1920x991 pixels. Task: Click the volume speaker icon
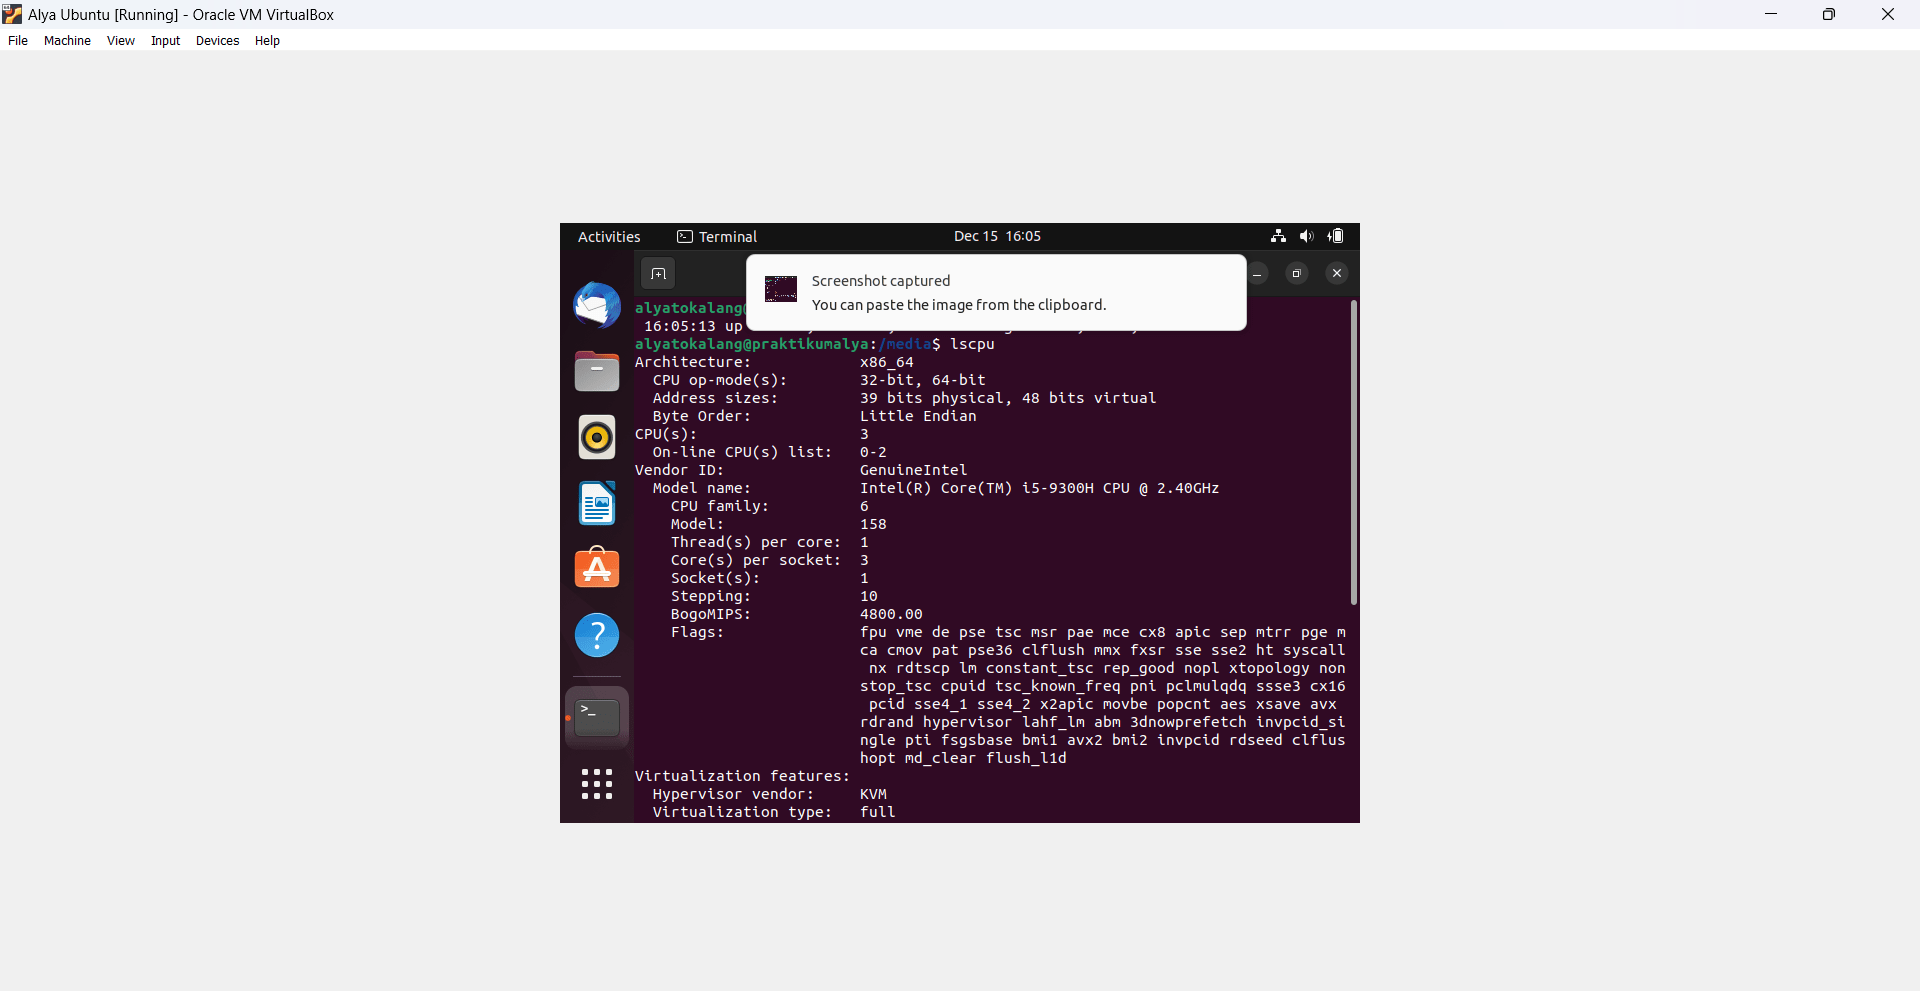[1306, 236]
